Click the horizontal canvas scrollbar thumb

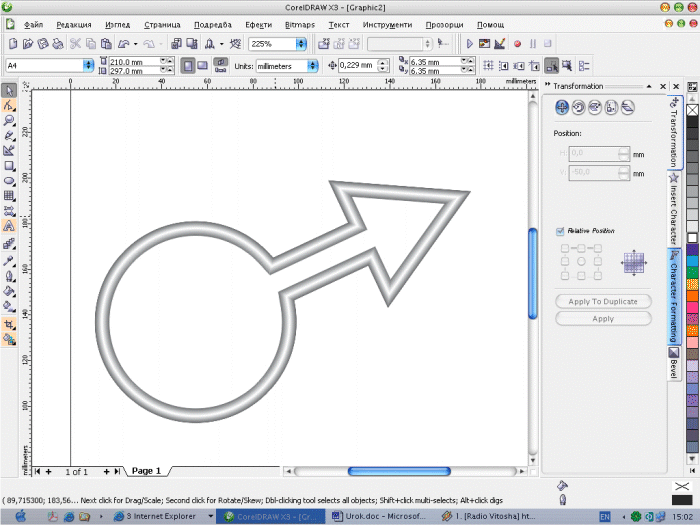(x=399, y=471)
